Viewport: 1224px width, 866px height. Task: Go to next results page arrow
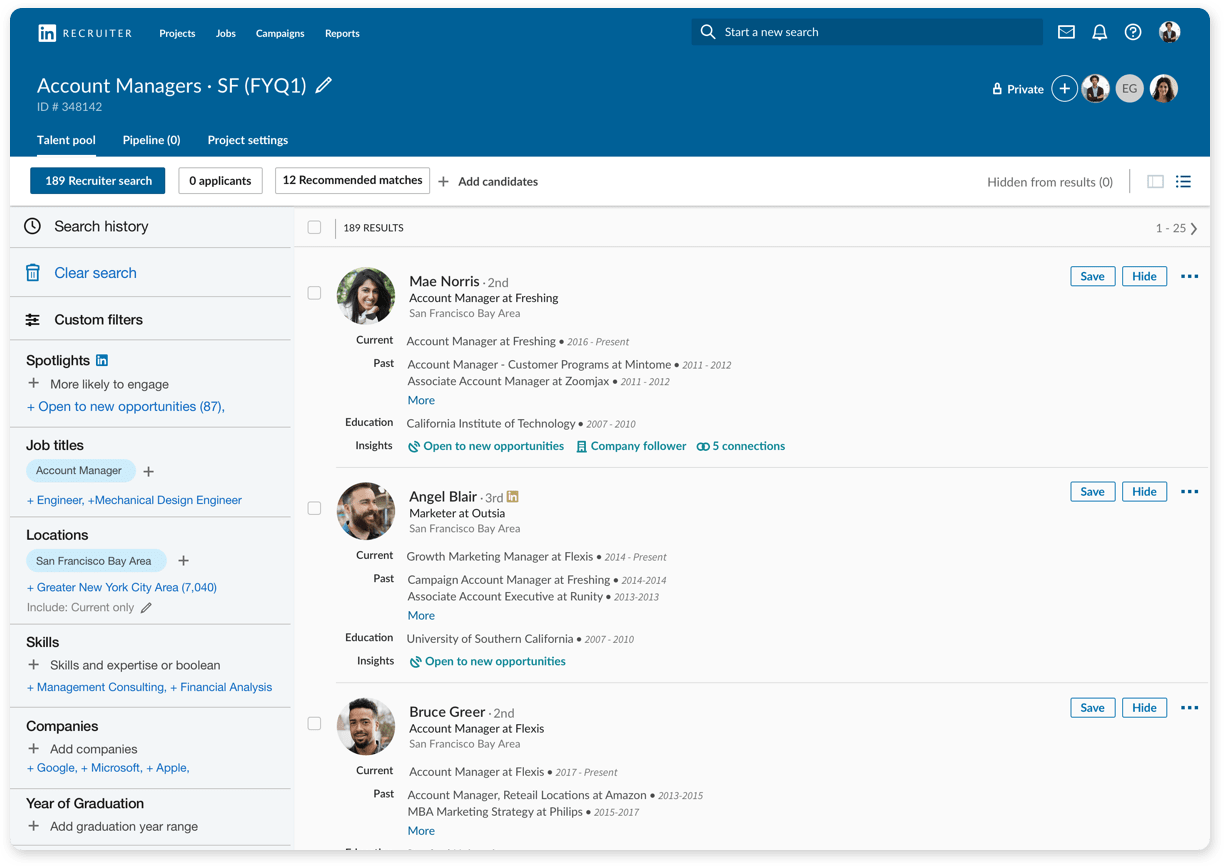(1194, 228)
